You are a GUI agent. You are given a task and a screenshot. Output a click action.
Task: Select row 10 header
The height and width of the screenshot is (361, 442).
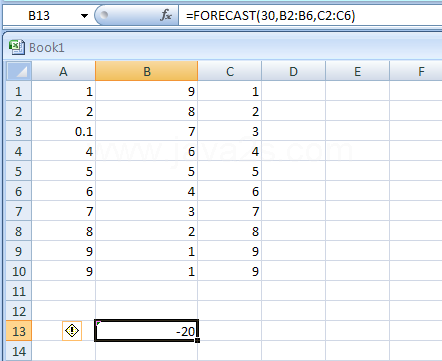[x=19, y=271]
